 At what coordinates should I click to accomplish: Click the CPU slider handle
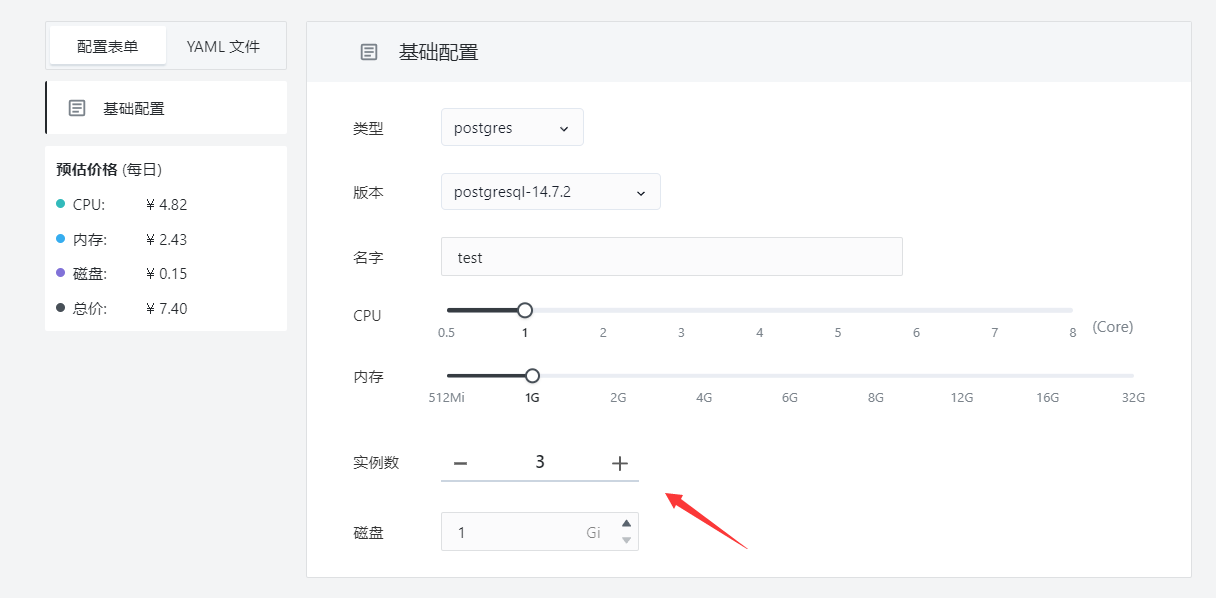pyautogui.click(x=525, y=310)
